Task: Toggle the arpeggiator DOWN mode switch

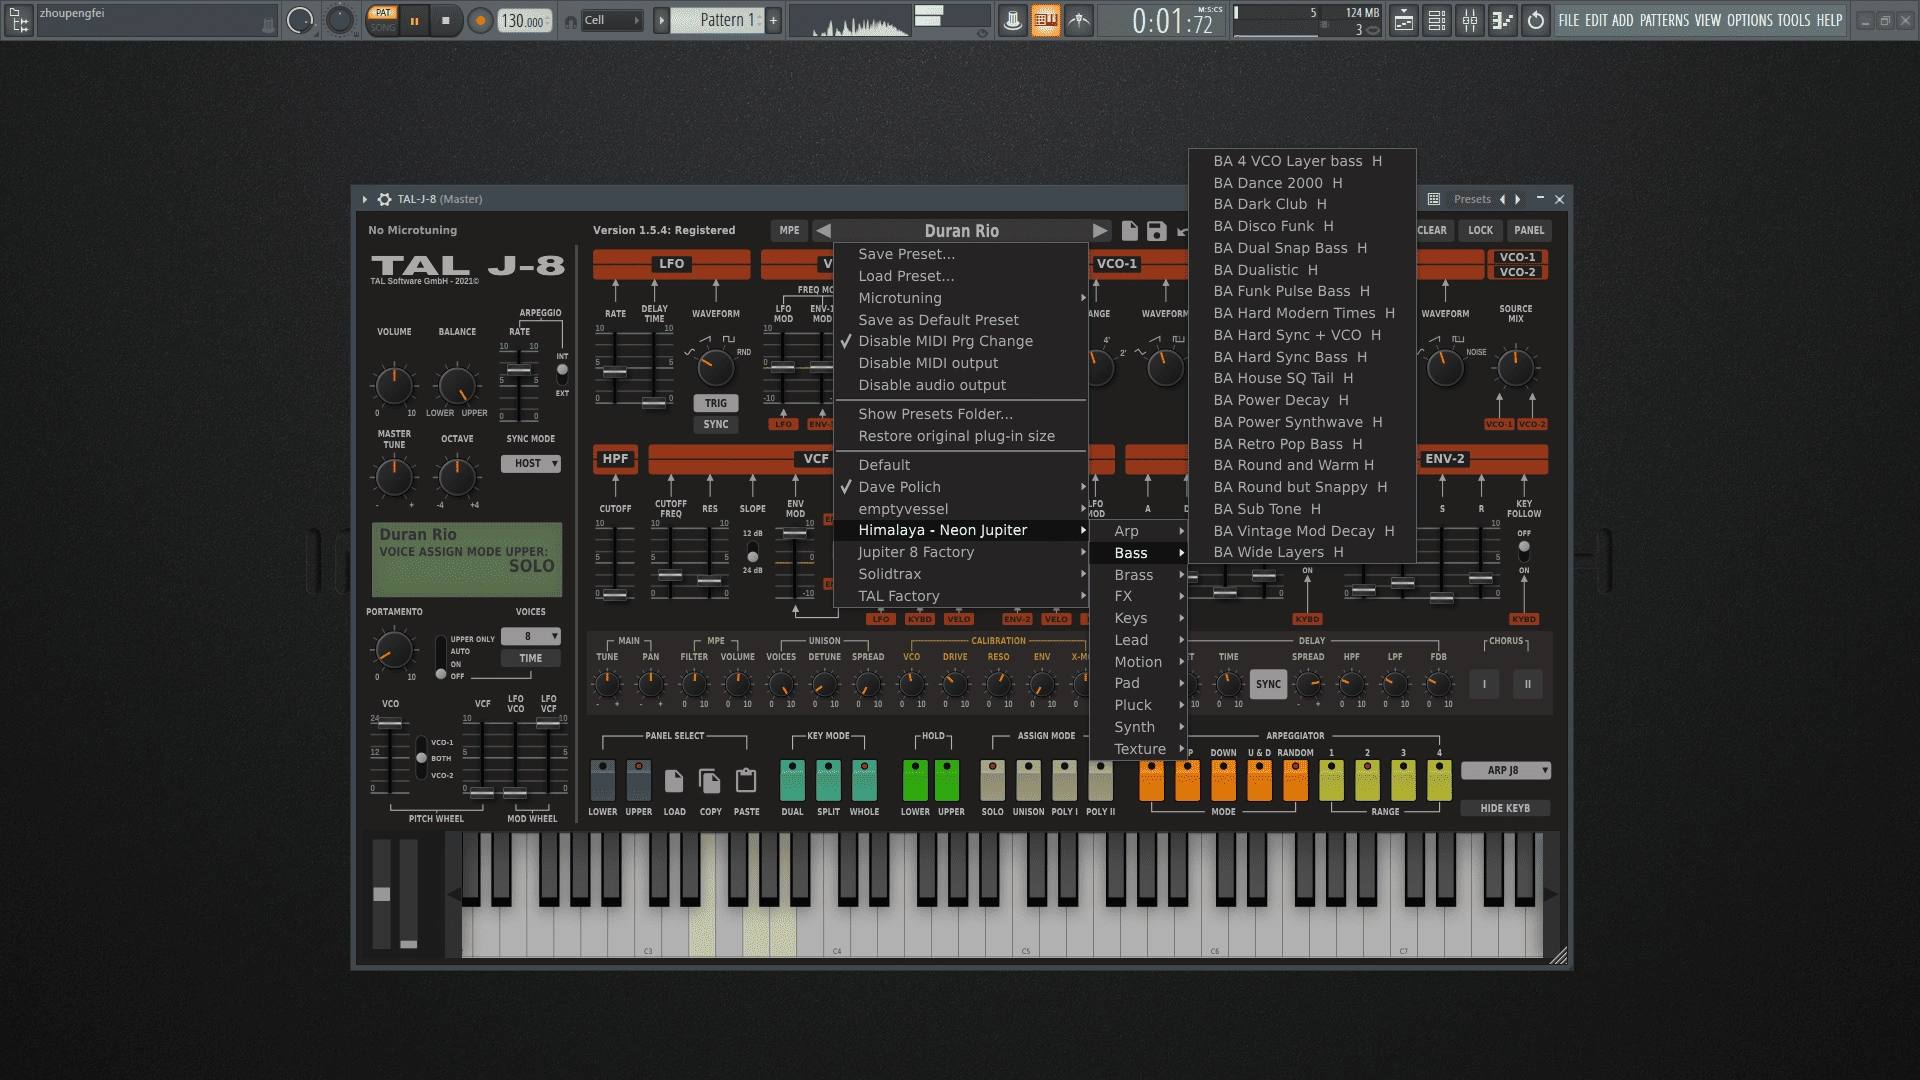Action: [x=1223, y=780]
